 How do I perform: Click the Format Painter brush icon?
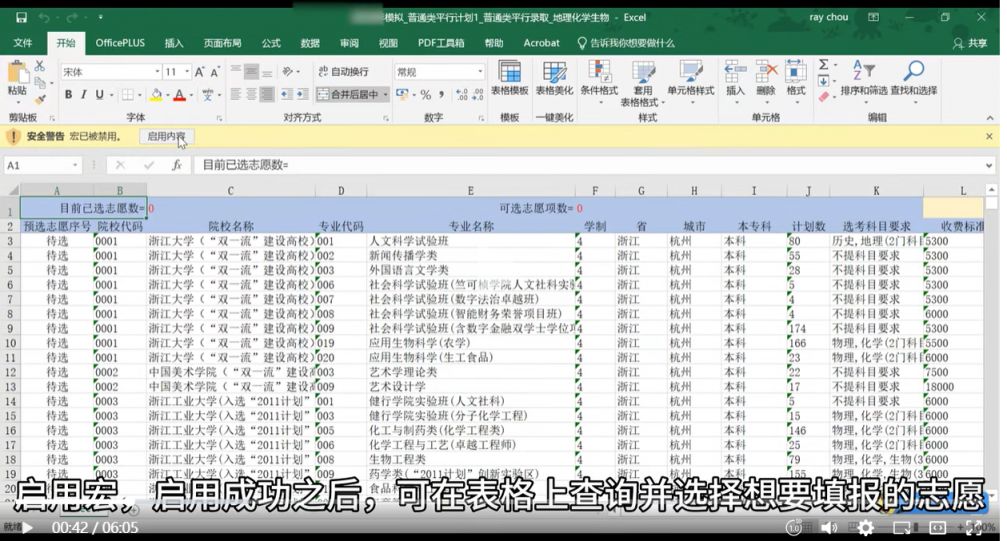(x=40, y=100)
